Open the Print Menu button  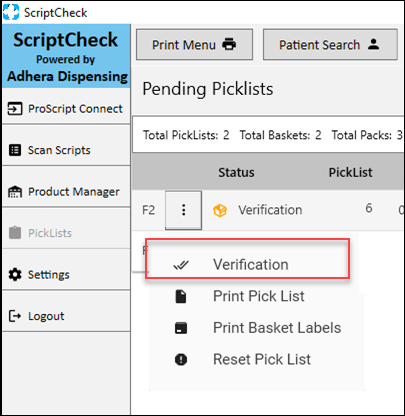pyautogui.click(x=194, y=44)
